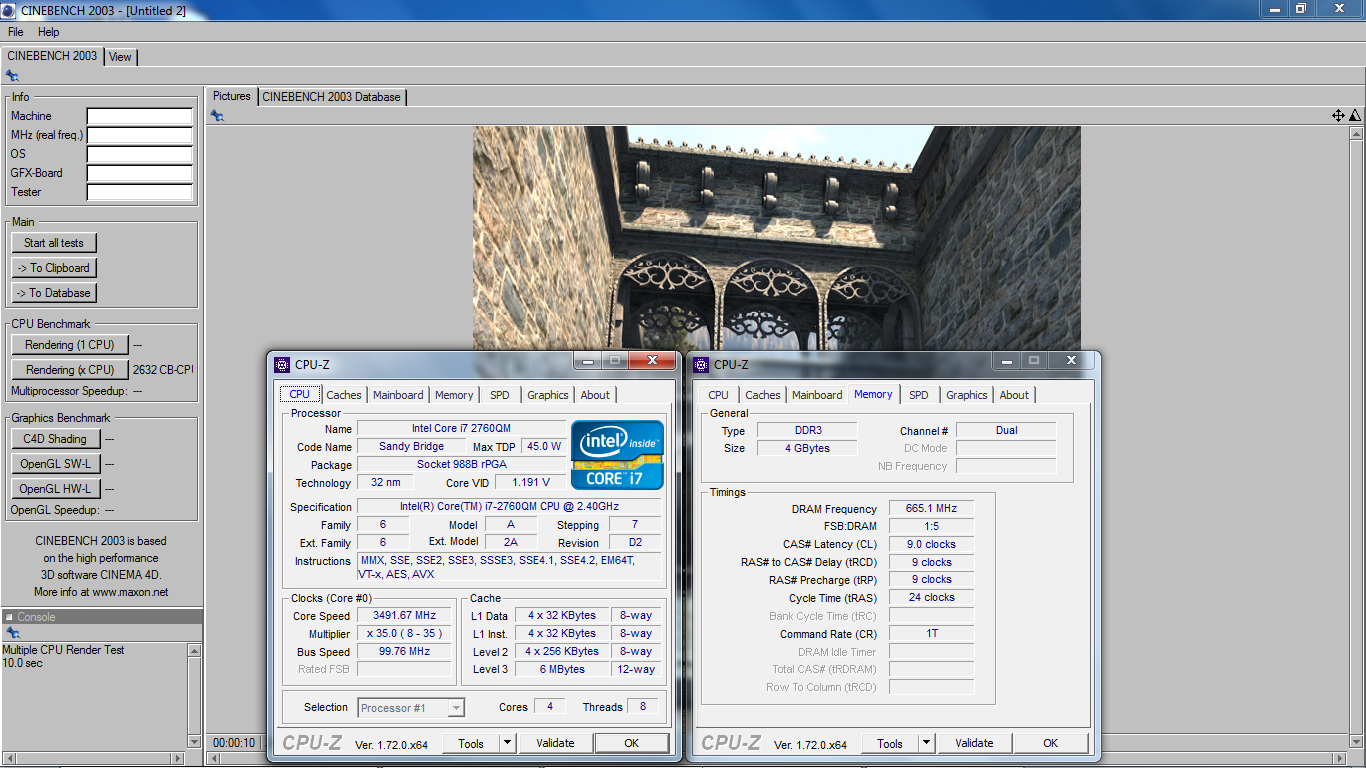Click the 2632 CB-CPU score text
This screenshot has height=768, width=1366.
click(163, 370)
